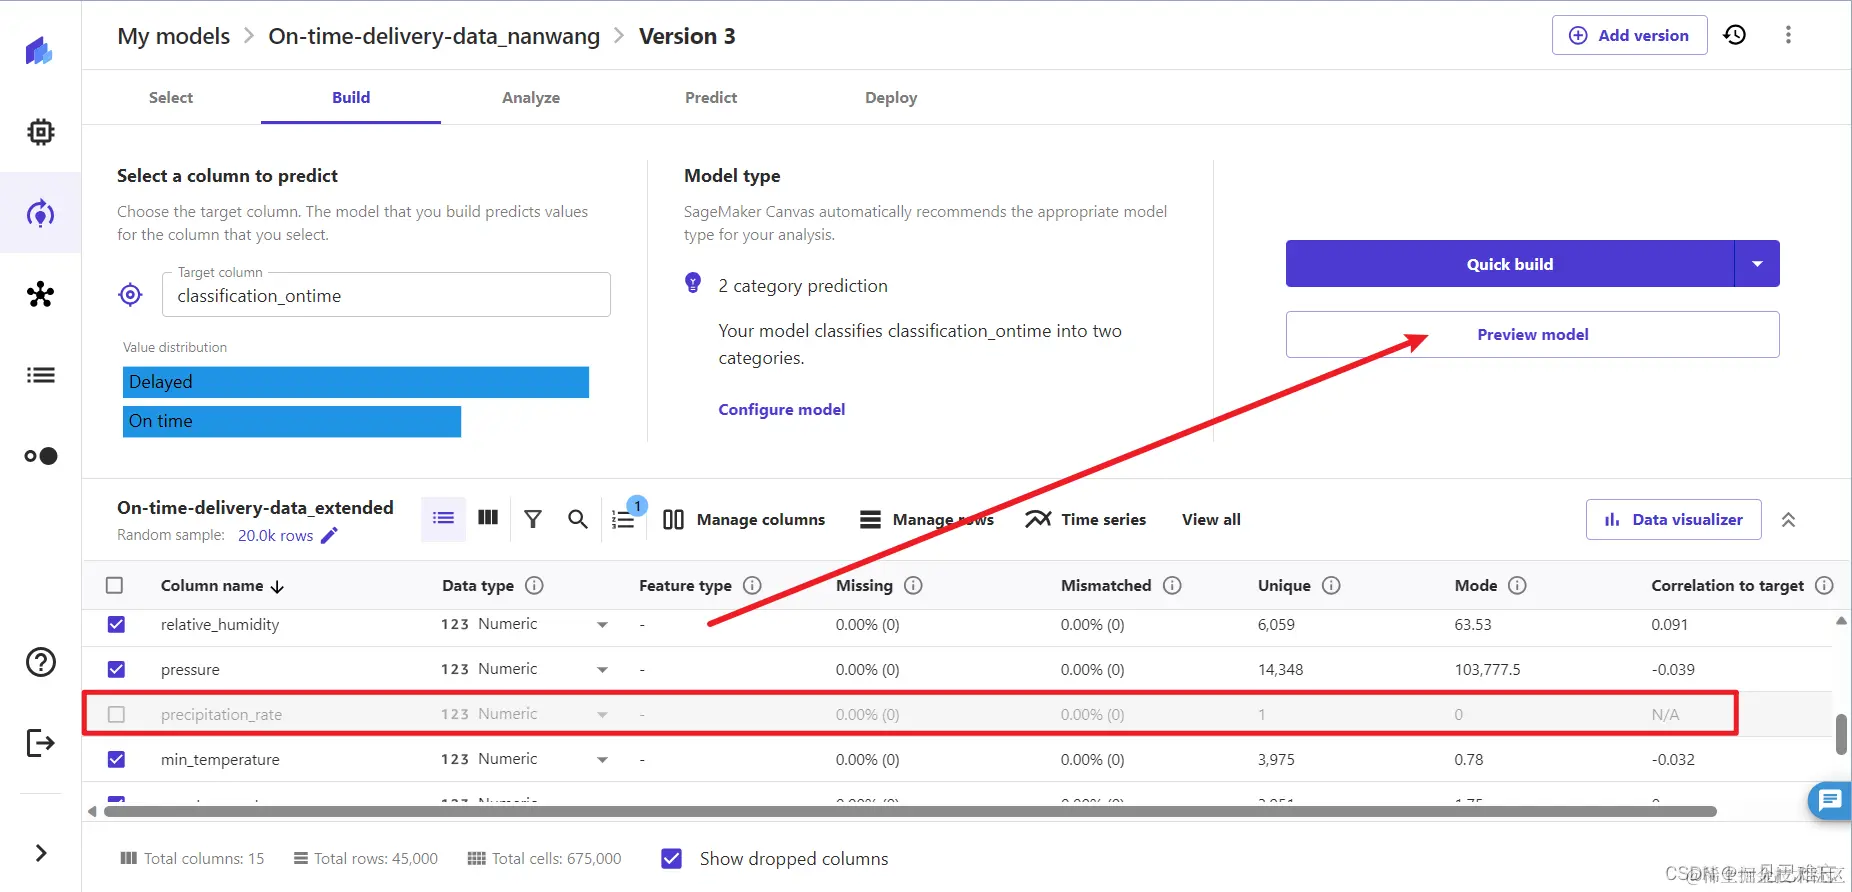
Task: Click the lightbulb icon beside 2 category prediction
Action: coord(693,283)
